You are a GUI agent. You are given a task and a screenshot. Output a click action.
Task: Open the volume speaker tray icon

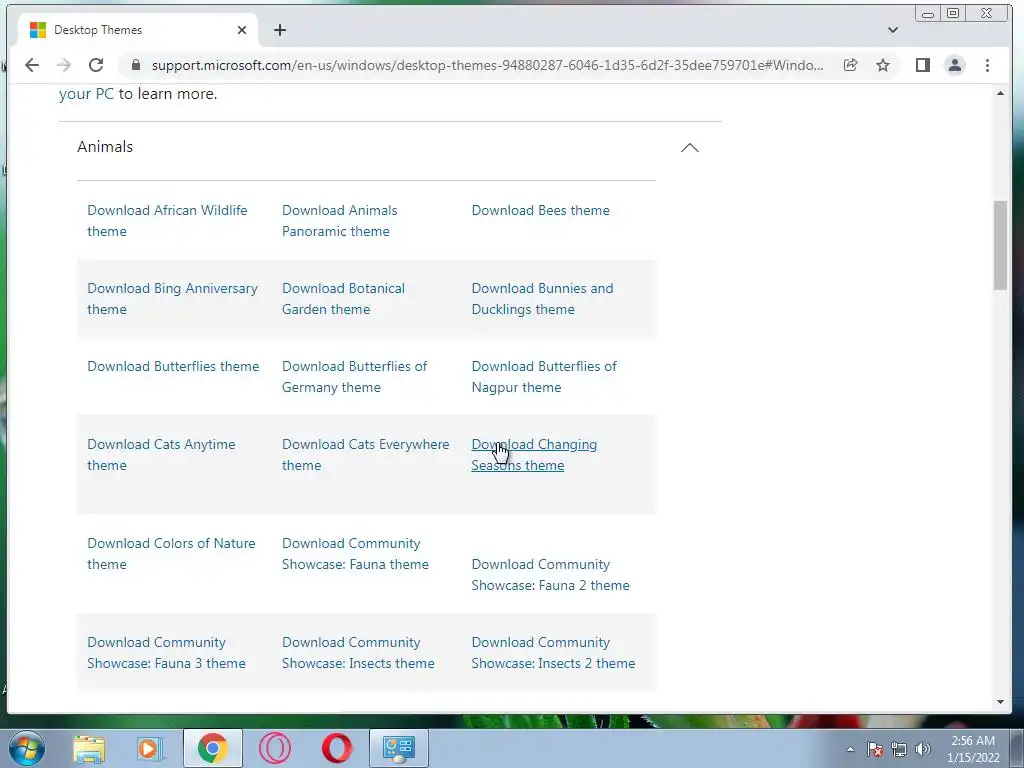(x=923, y=749)
